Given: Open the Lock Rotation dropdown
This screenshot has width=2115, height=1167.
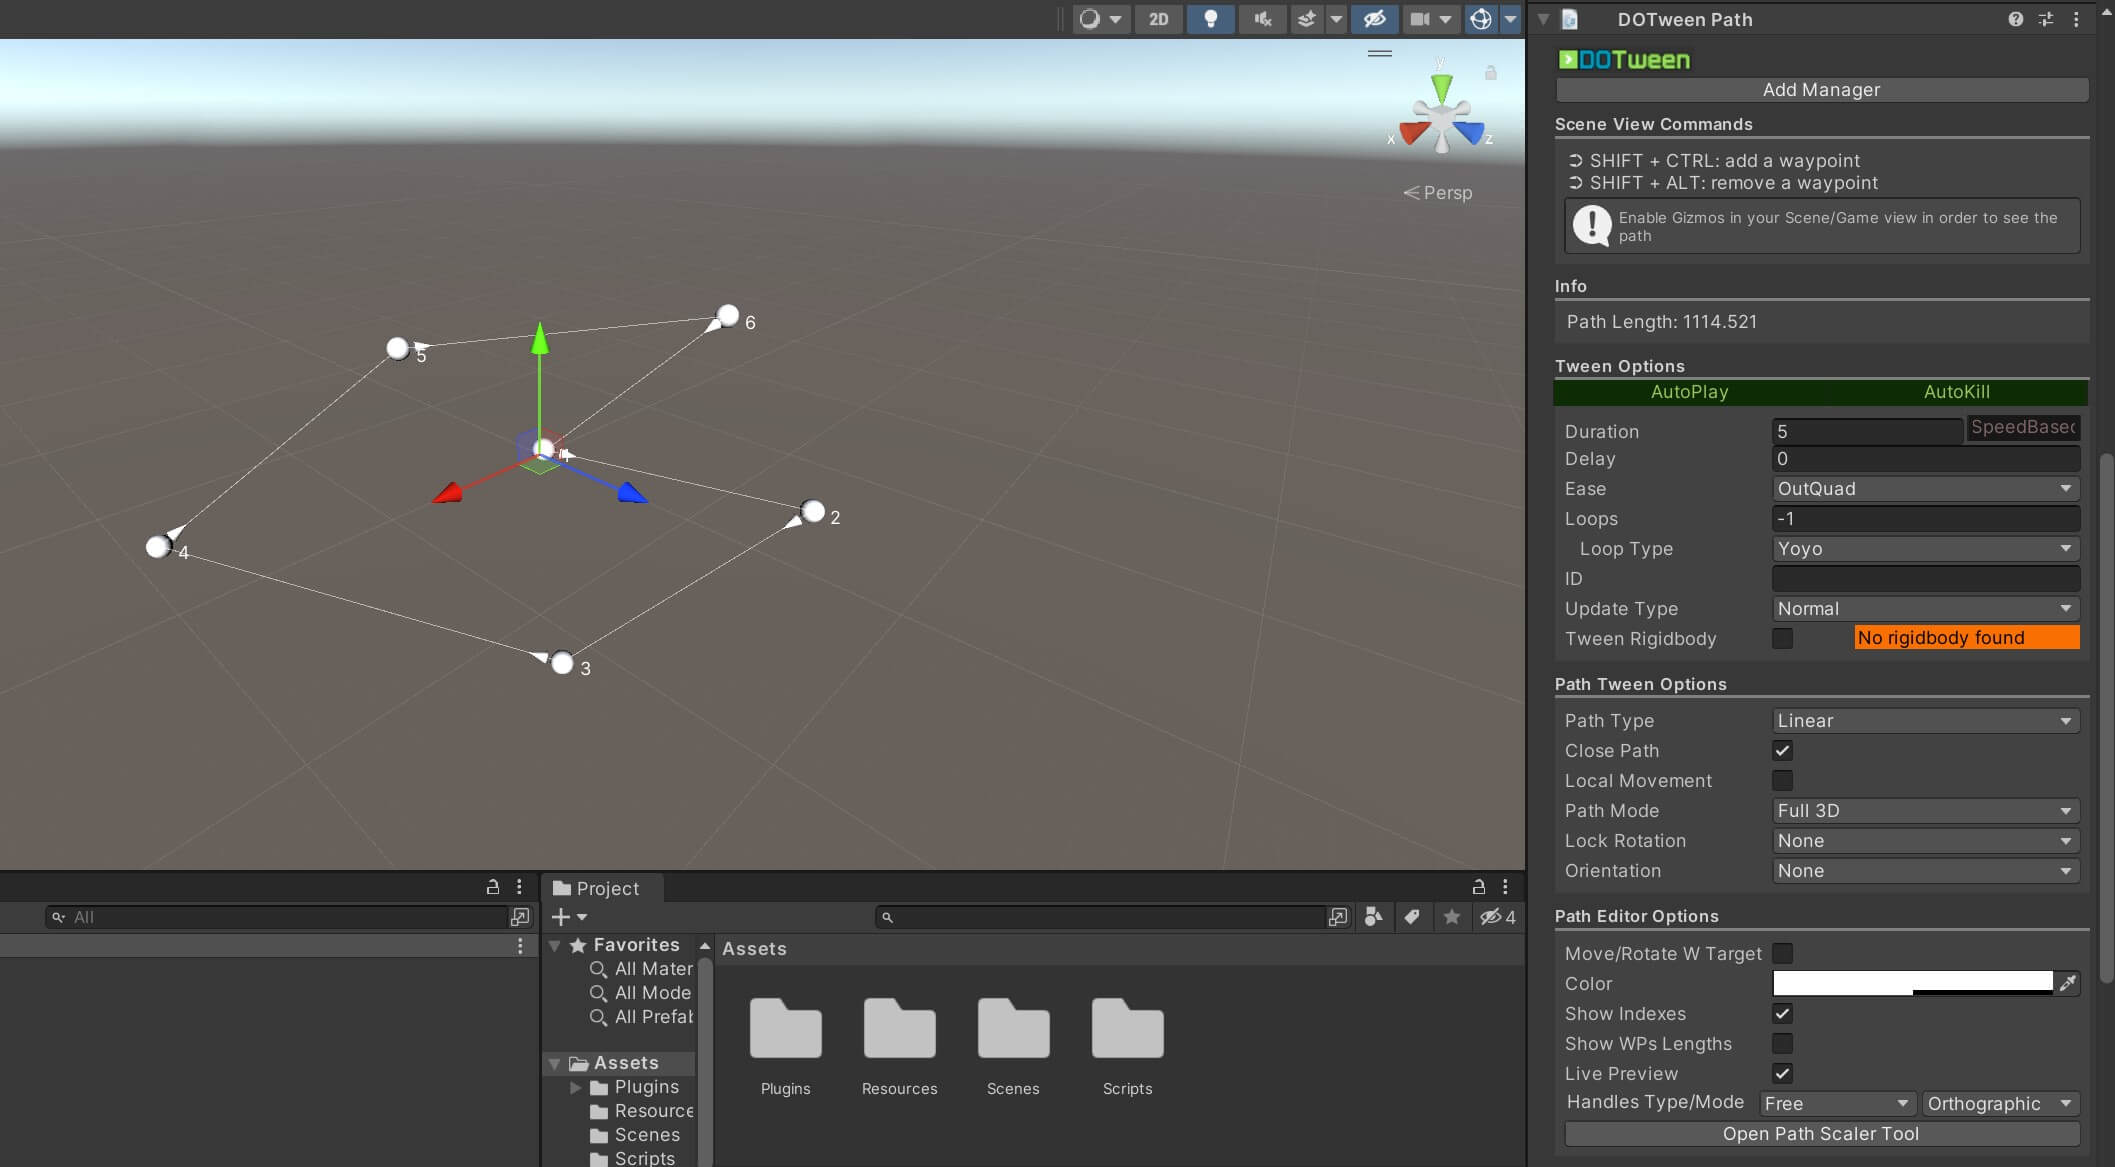Looking at the screenshot, I should [1925, 840].
